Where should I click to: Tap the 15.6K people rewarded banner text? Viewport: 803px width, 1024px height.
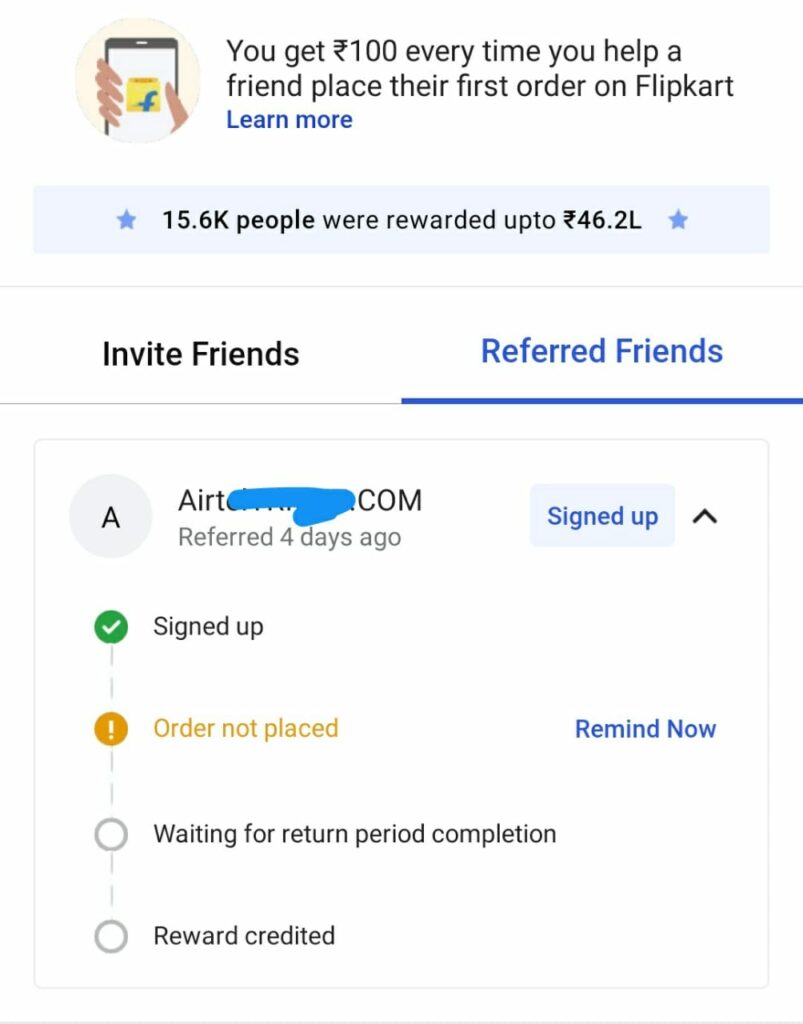coord(401,220)
